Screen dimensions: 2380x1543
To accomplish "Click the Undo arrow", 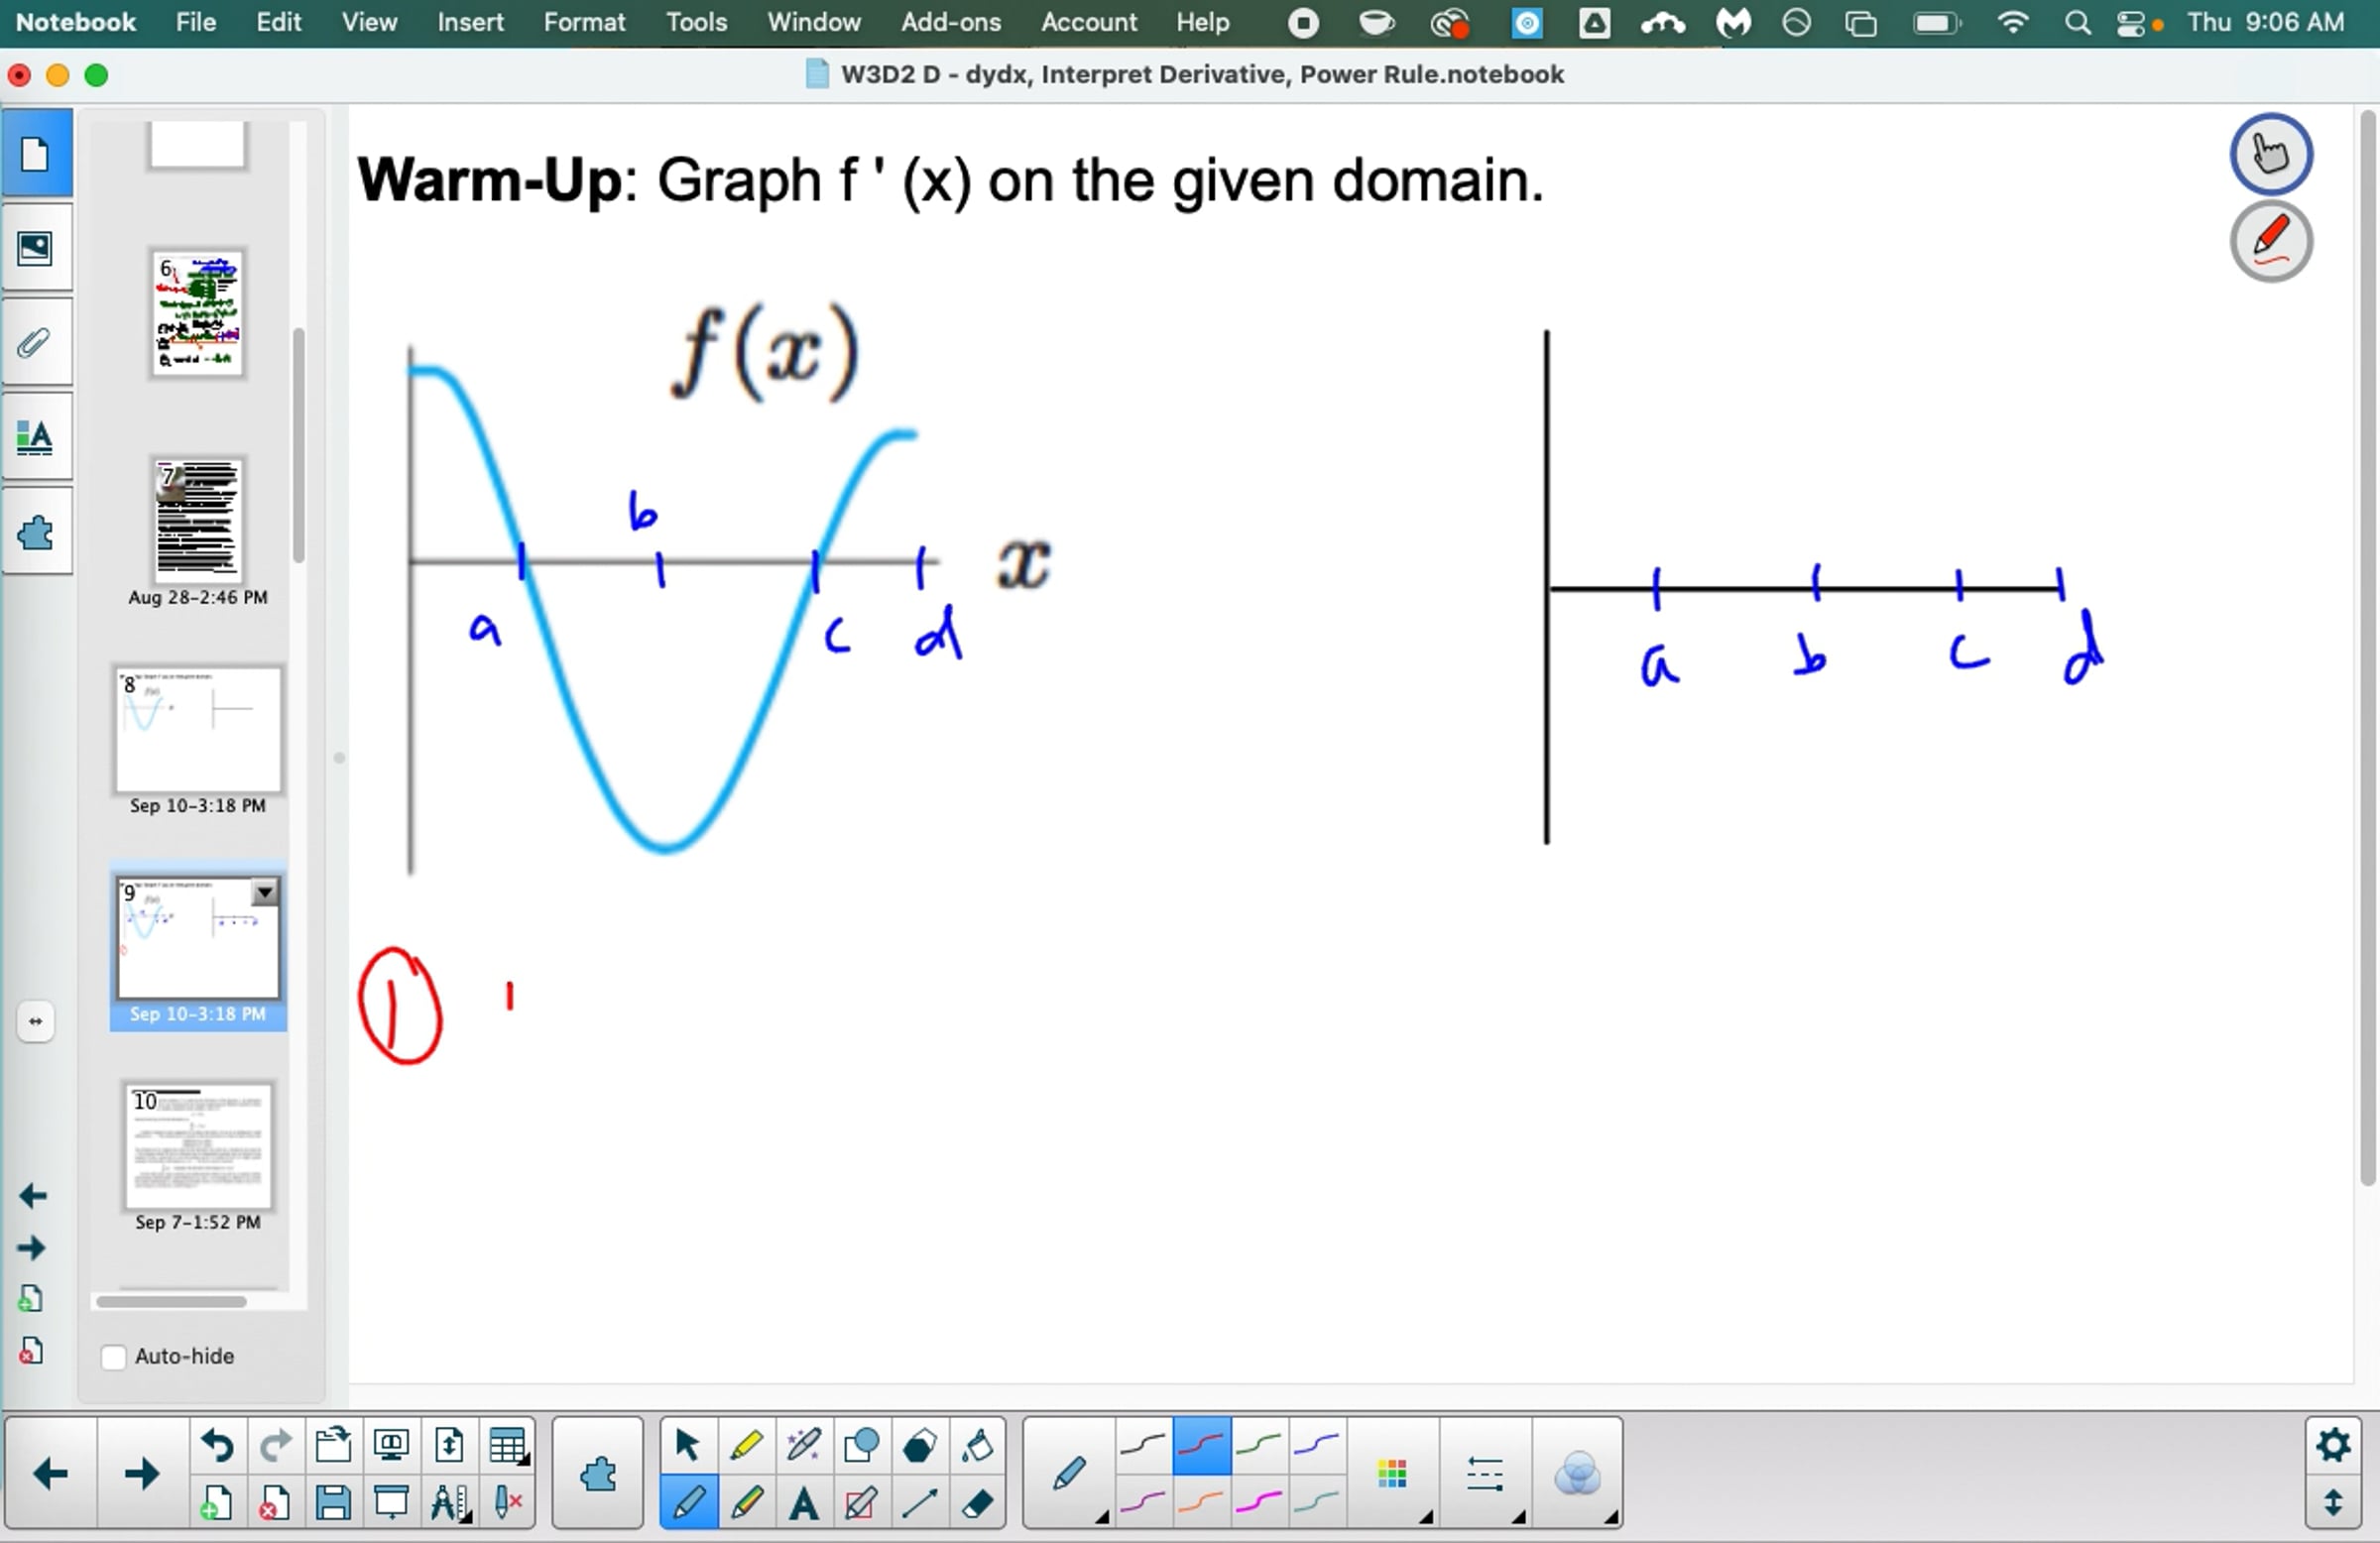I will click(x=217, y=1445).
